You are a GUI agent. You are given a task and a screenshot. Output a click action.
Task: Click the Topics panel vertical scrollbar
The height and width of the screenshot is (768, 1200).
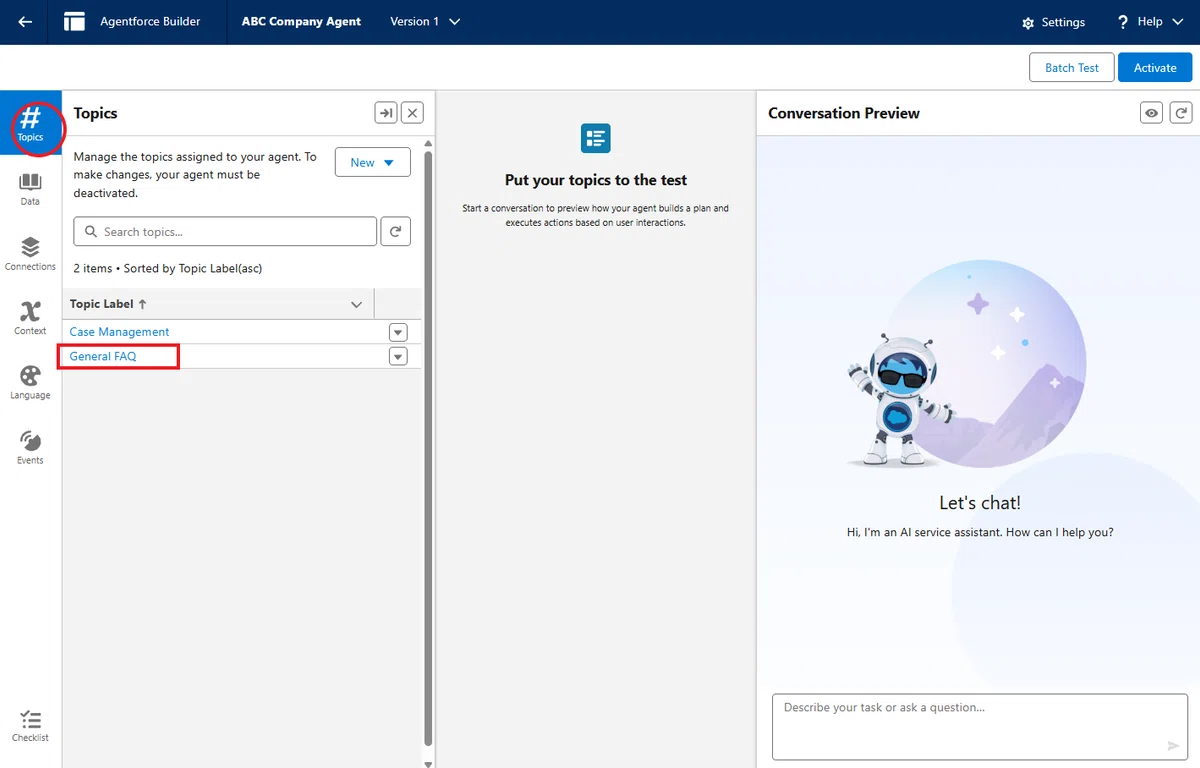pos(429,447)
